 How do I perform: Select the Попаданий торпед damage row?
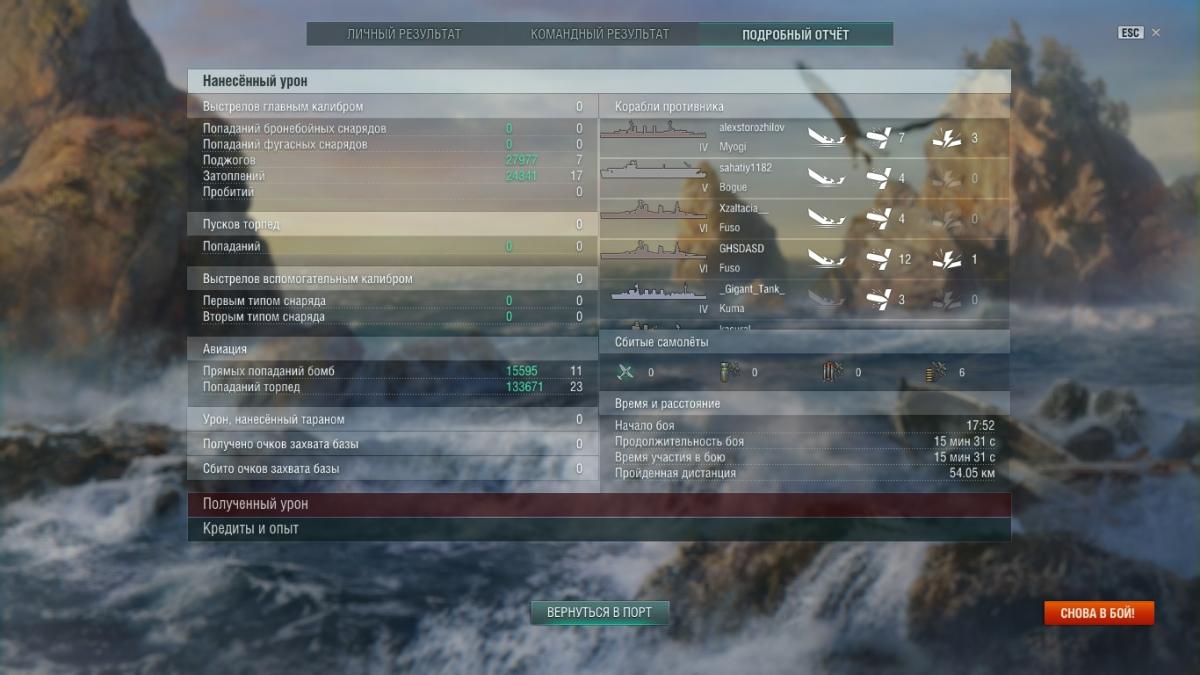coord(393,387)
